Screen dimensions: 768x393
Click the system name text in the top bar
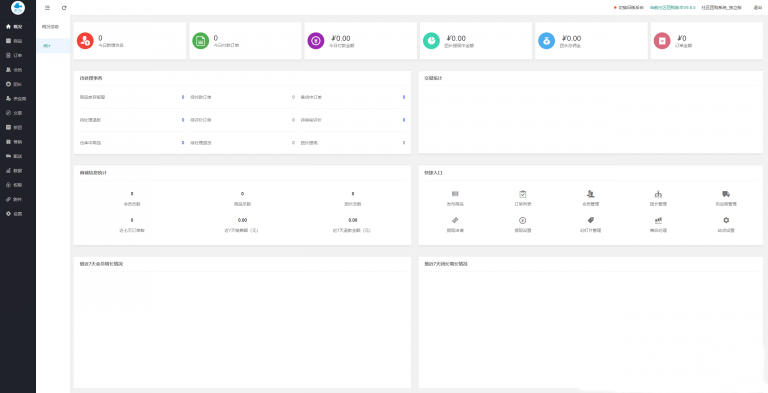(x=721, y=8)
